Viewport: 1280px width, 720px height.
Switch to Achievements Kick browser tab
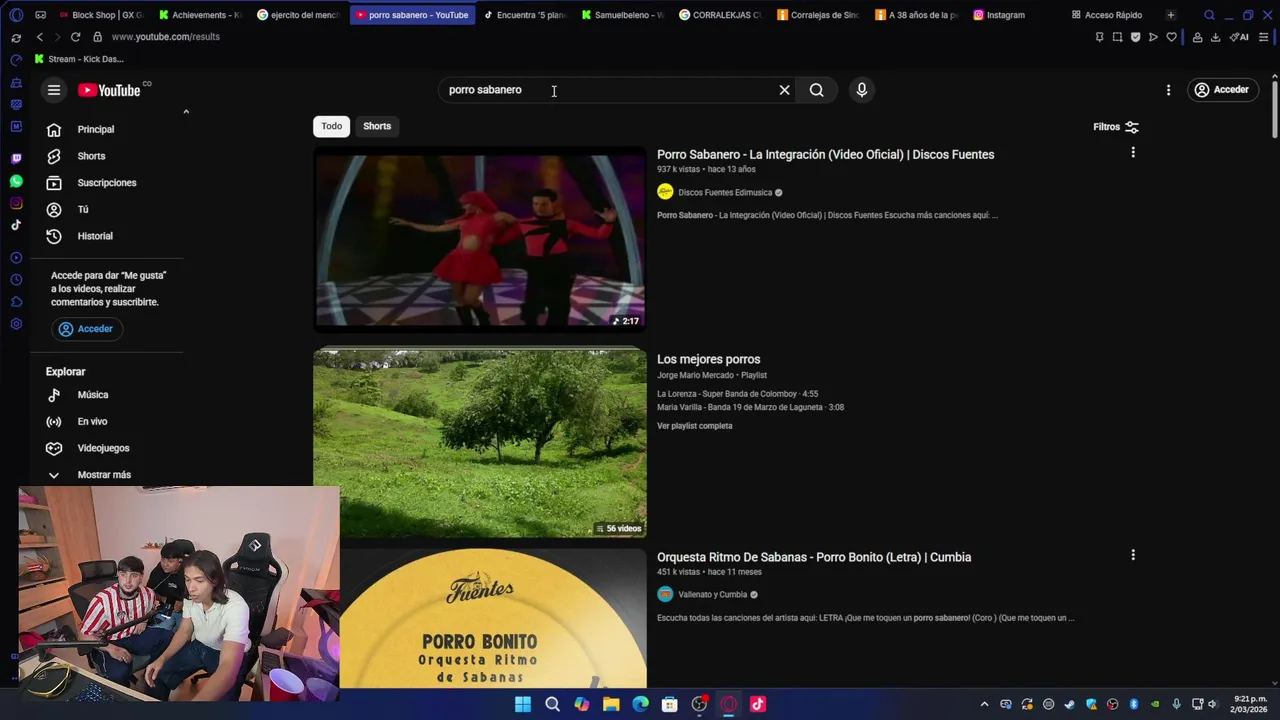click(x=200, y=15)
